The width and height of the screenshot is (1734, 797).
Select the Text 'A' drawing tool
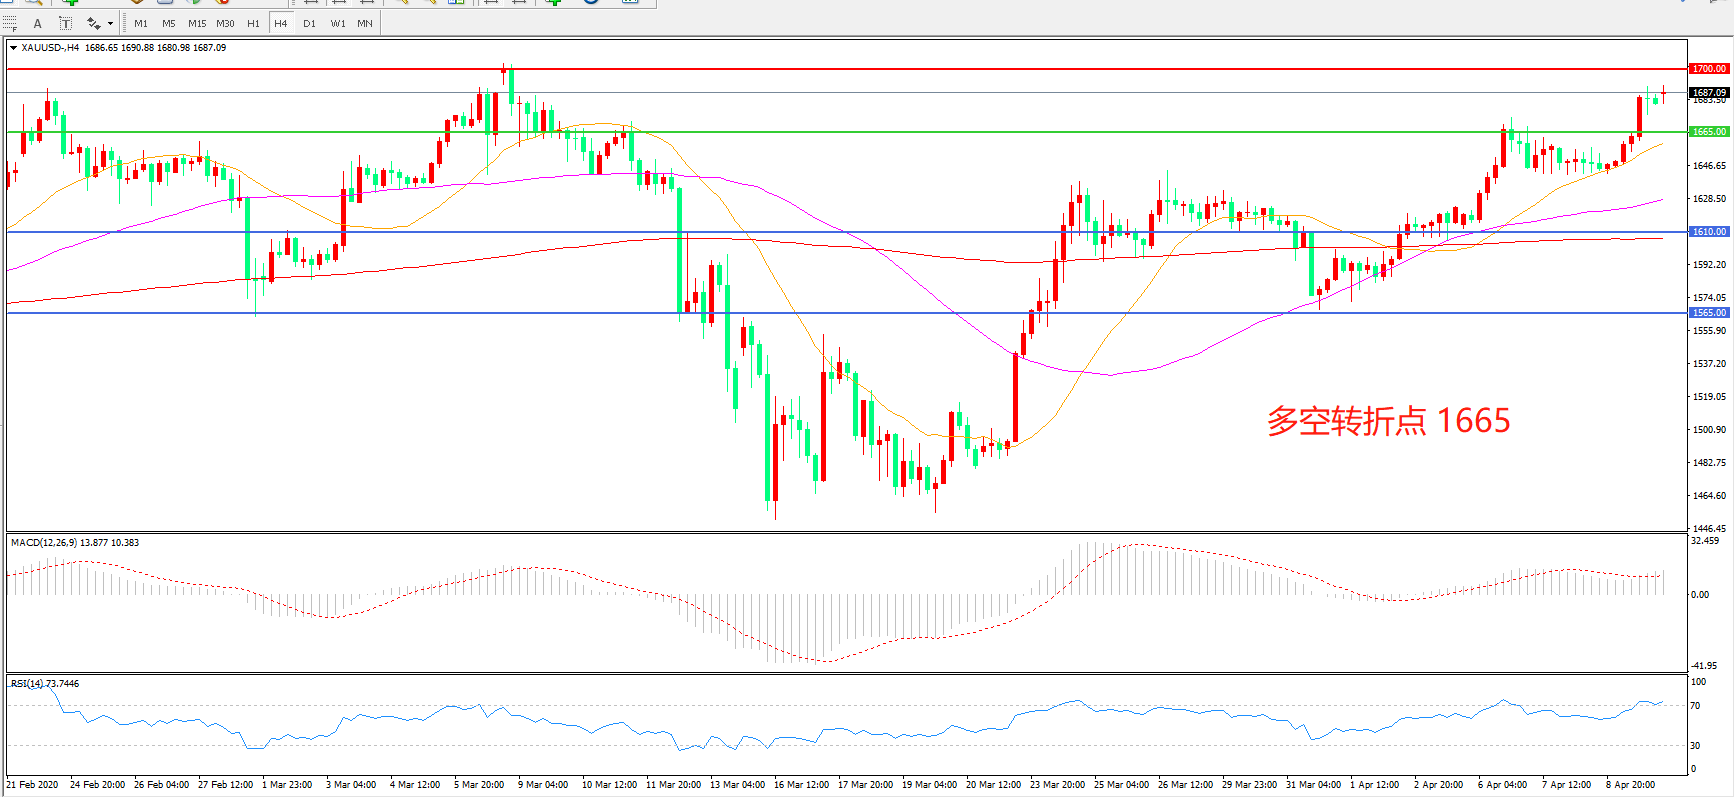[x=38, y=23]
